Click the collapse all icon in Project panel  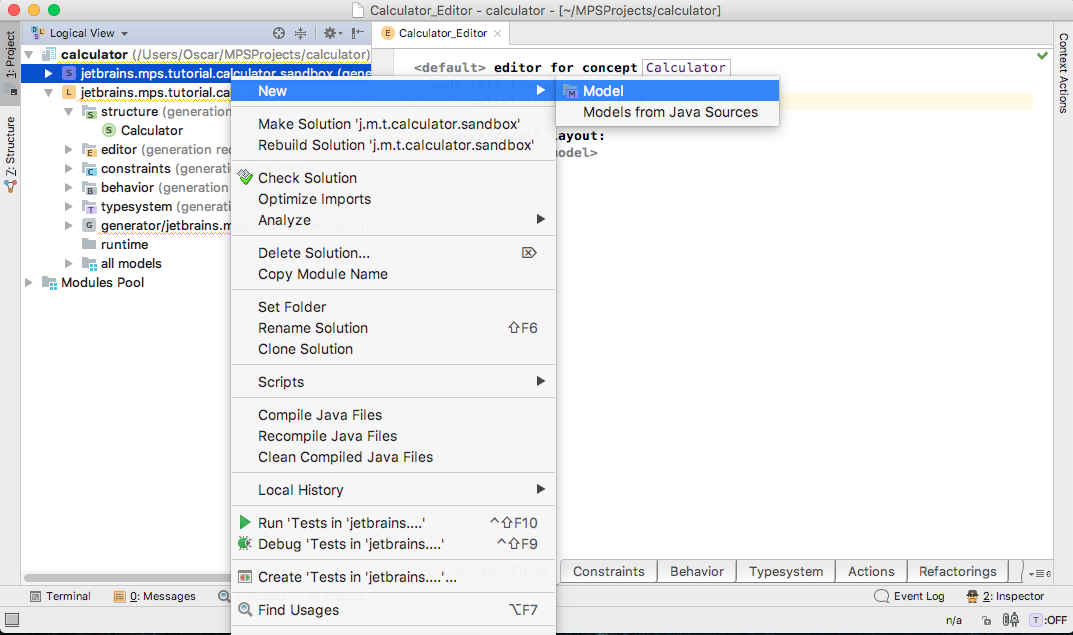[x=300, y=33]
